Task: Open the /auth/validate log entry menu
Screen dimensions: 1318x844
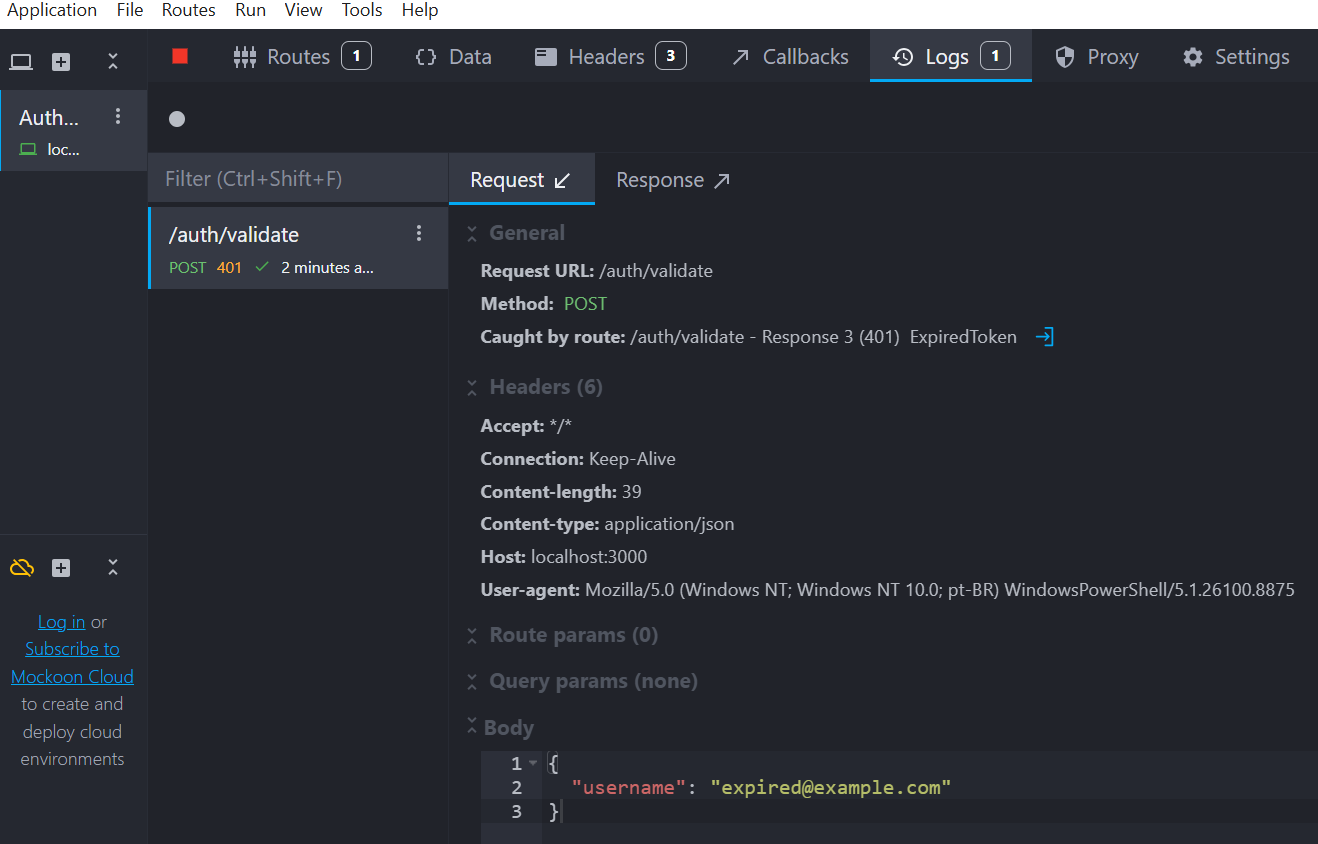Action: (419, 233)
